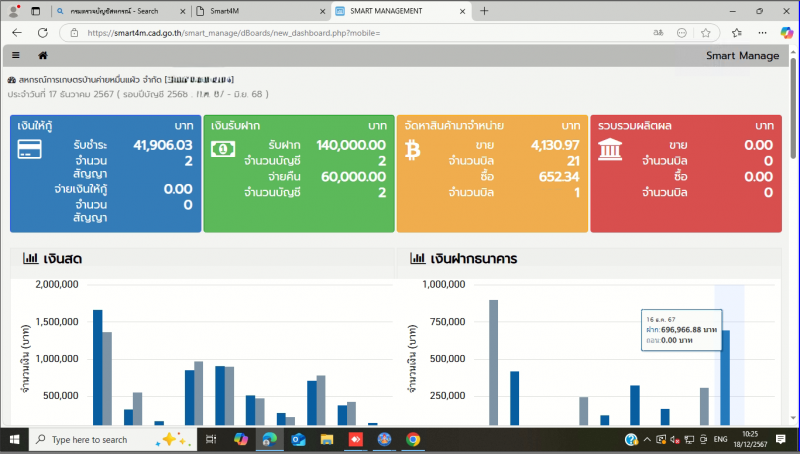
Task: Click the 60,000.00 withdrawal value
Action: [x=353, y=176]
